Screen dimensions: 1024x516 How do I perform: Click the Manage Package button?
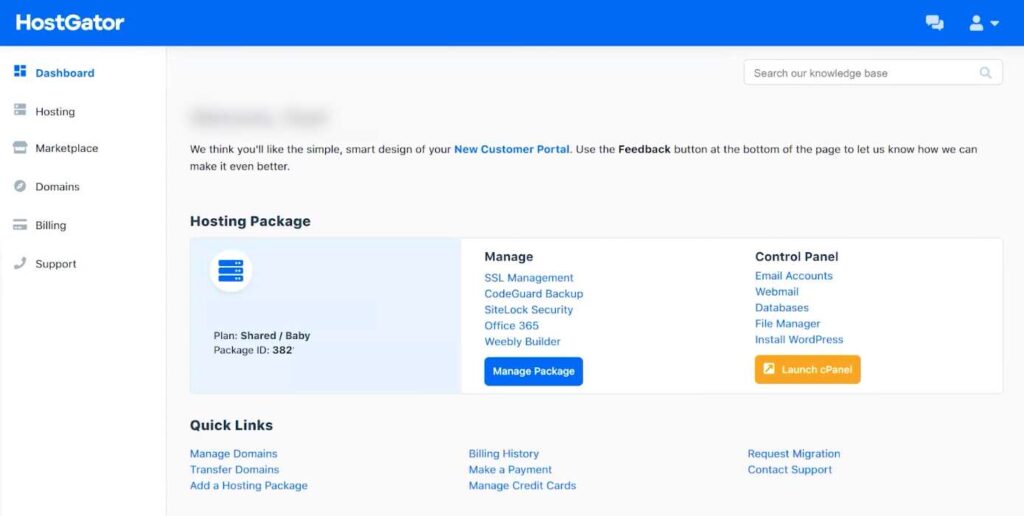(534, 371)
